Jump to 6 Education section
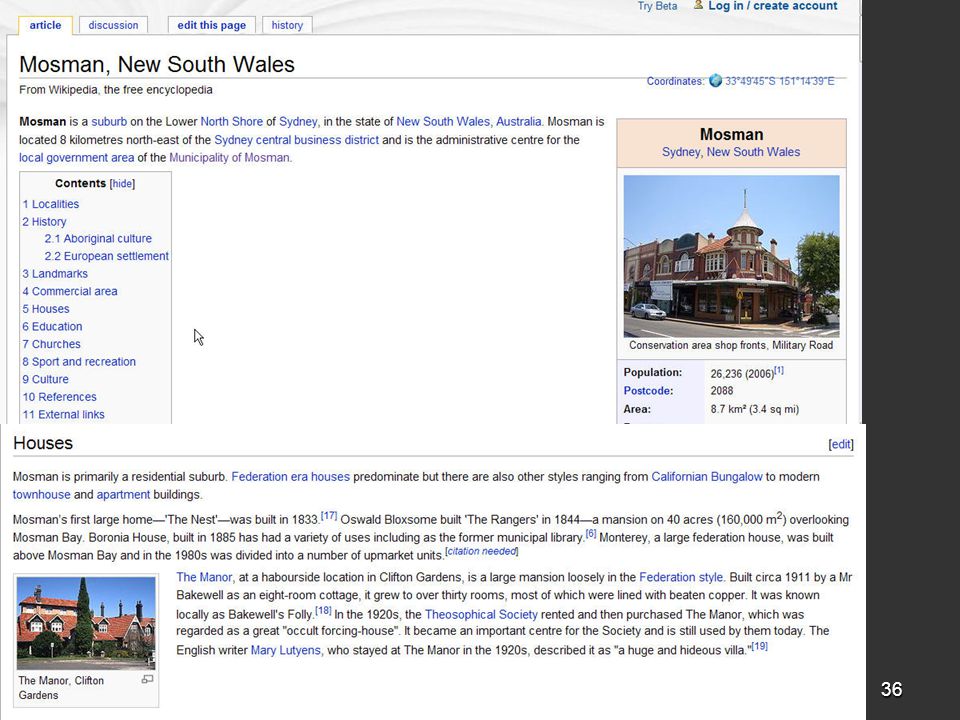This screenshot has height=720, width=960. click(x=52, y=327)
